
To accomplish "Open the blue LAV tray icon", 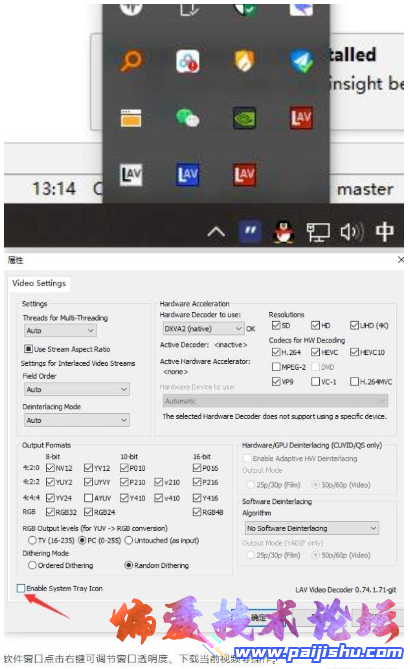I will tap(188, 175).
